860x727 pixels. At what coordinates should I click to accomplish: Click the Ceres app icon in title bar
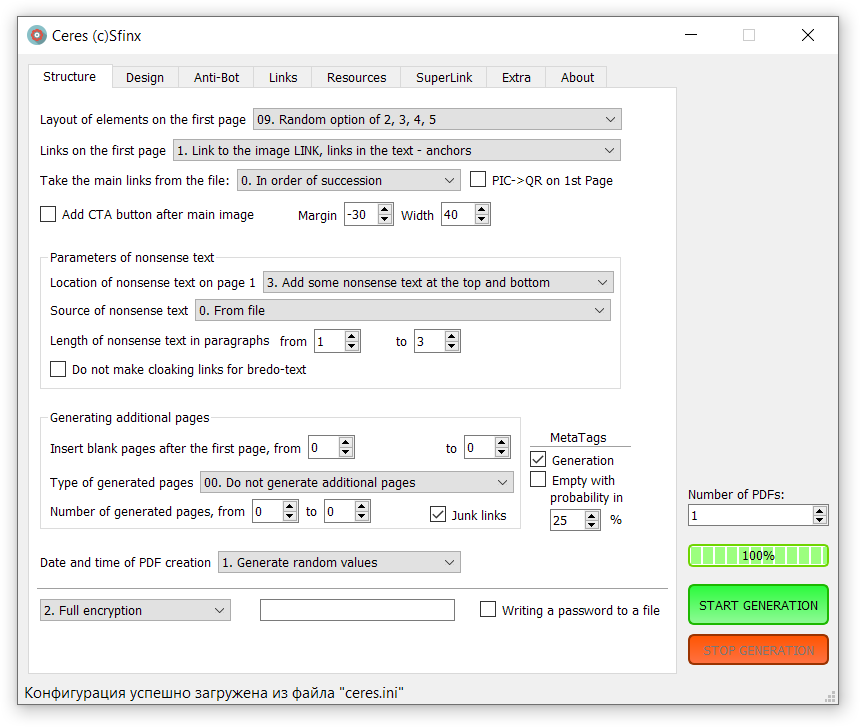37,35
